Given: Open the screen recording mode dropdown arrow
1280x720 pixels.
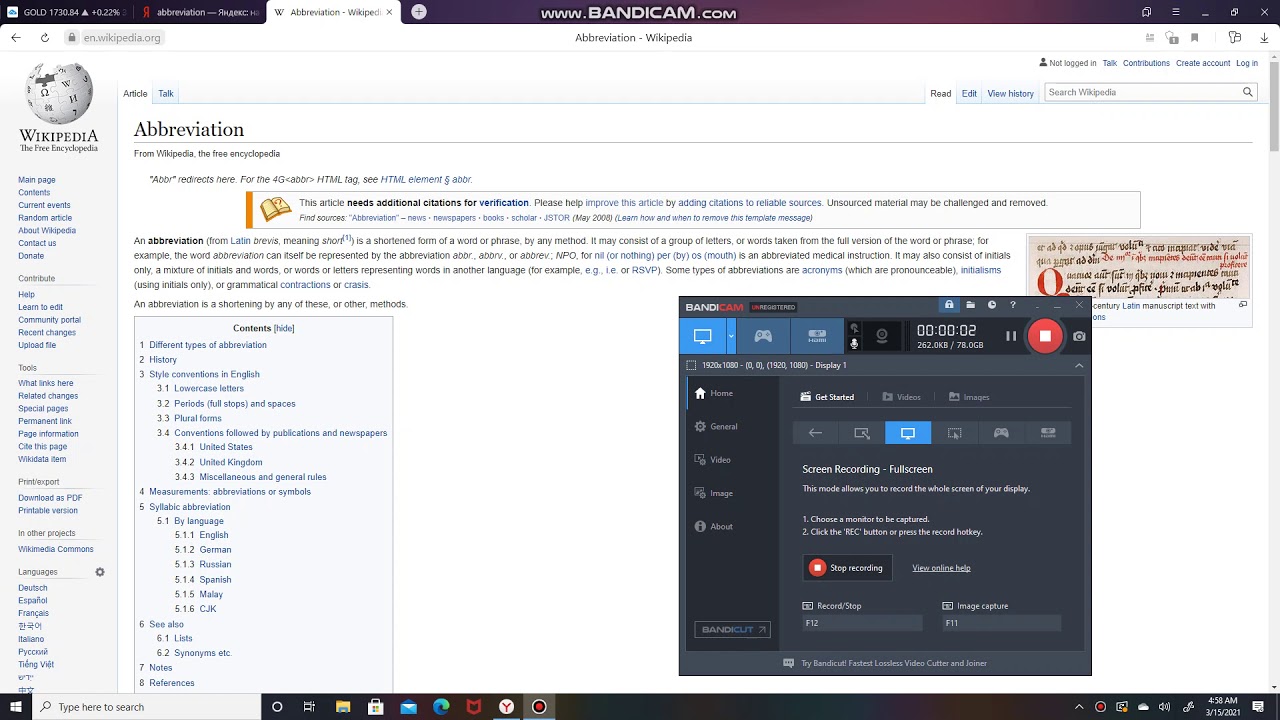Looking at the screenshot, I should [x=731, y=336].
